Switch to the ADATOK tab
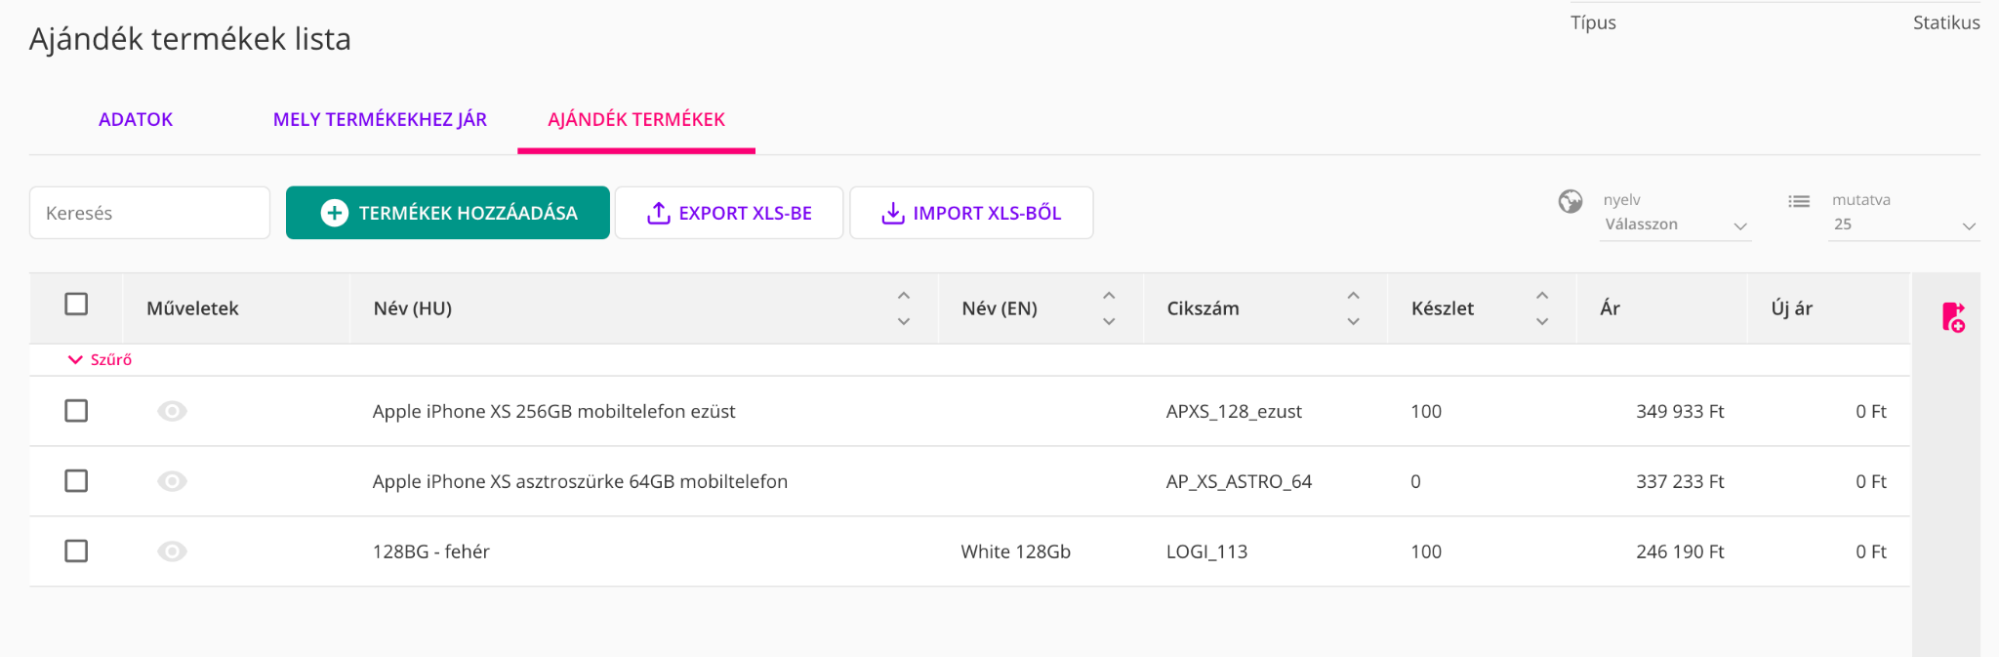The height and width of the screenshot is (657, 1999). pyautogui.click(x=136, y=120)
